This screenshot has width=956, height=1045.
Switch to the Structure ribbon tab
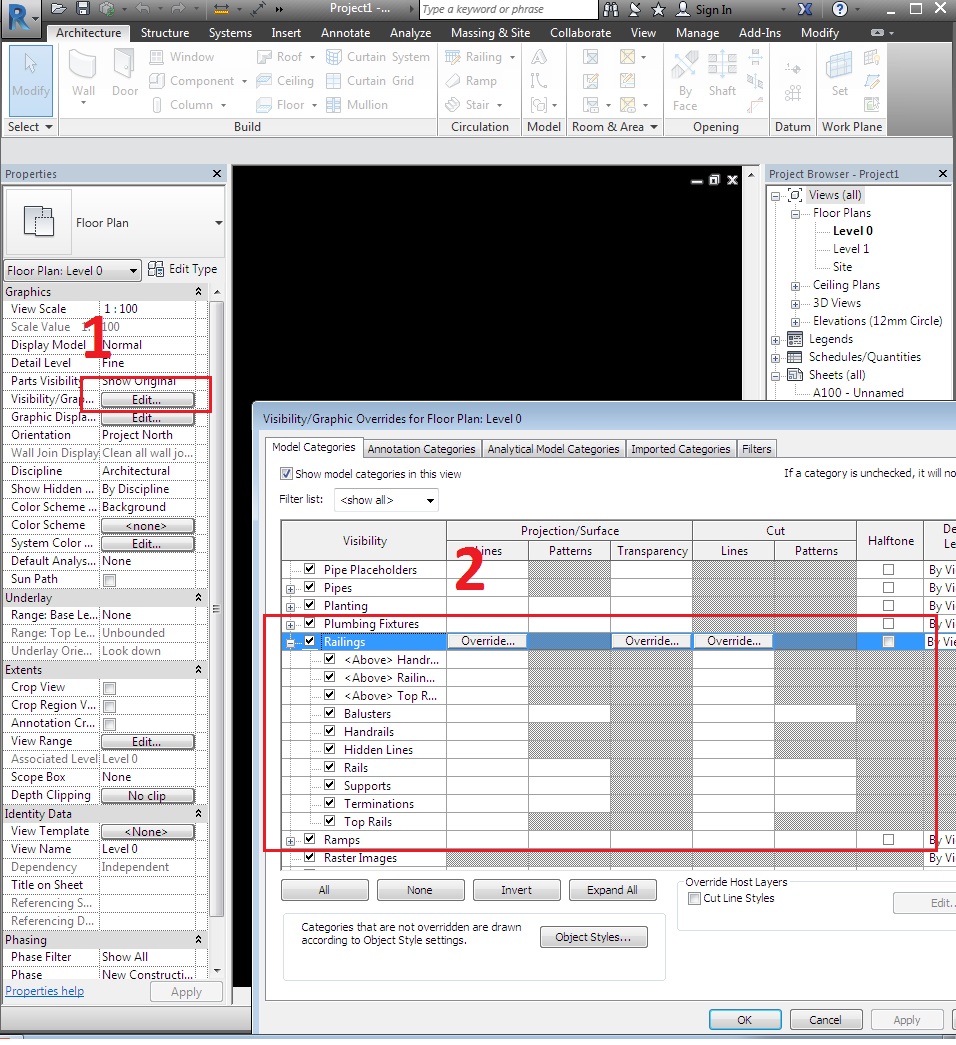tap(165, 33)
